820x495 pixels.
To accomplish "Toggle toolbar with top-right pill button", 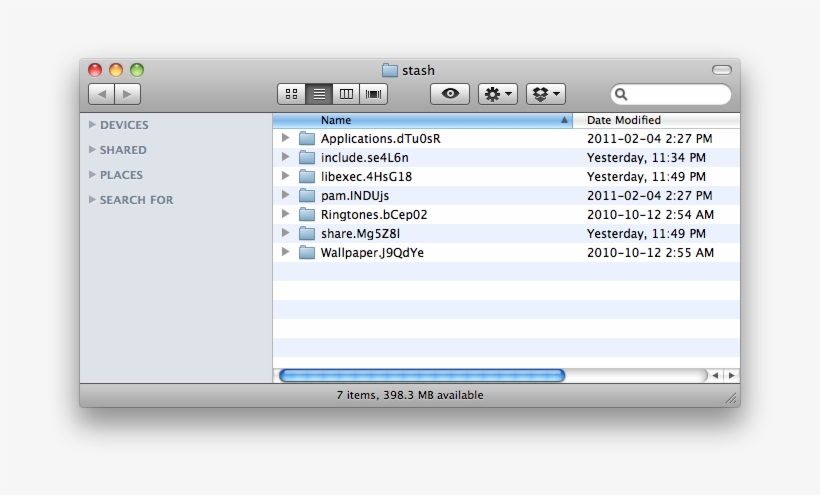I will point(722,70).
